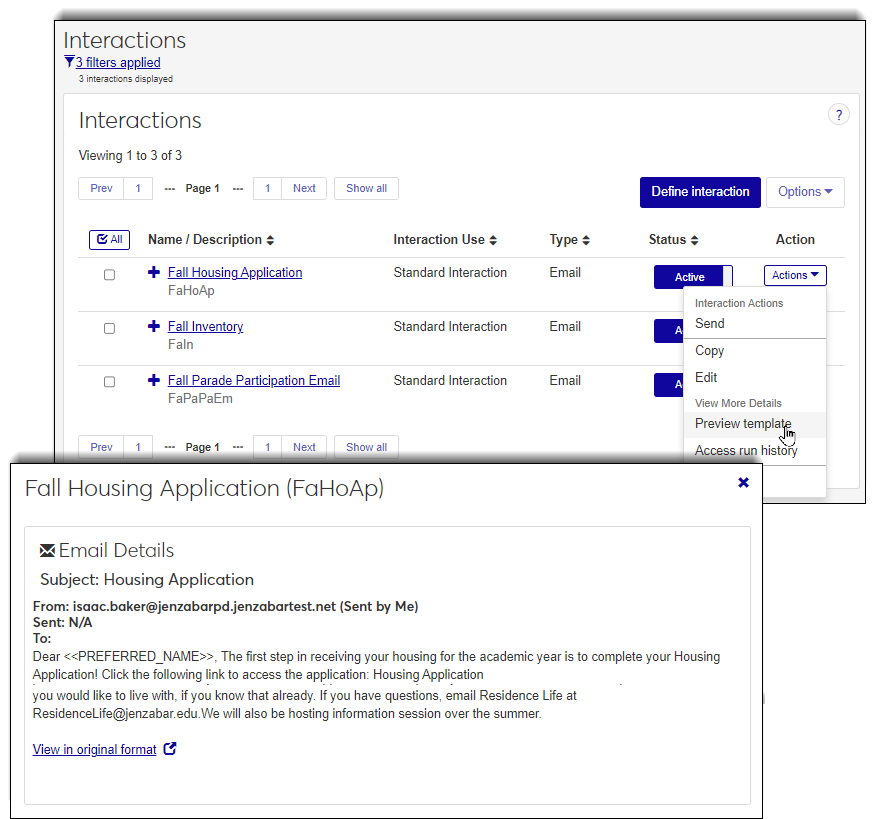Click bottom page 1 button after Prev

click(138, 447)
